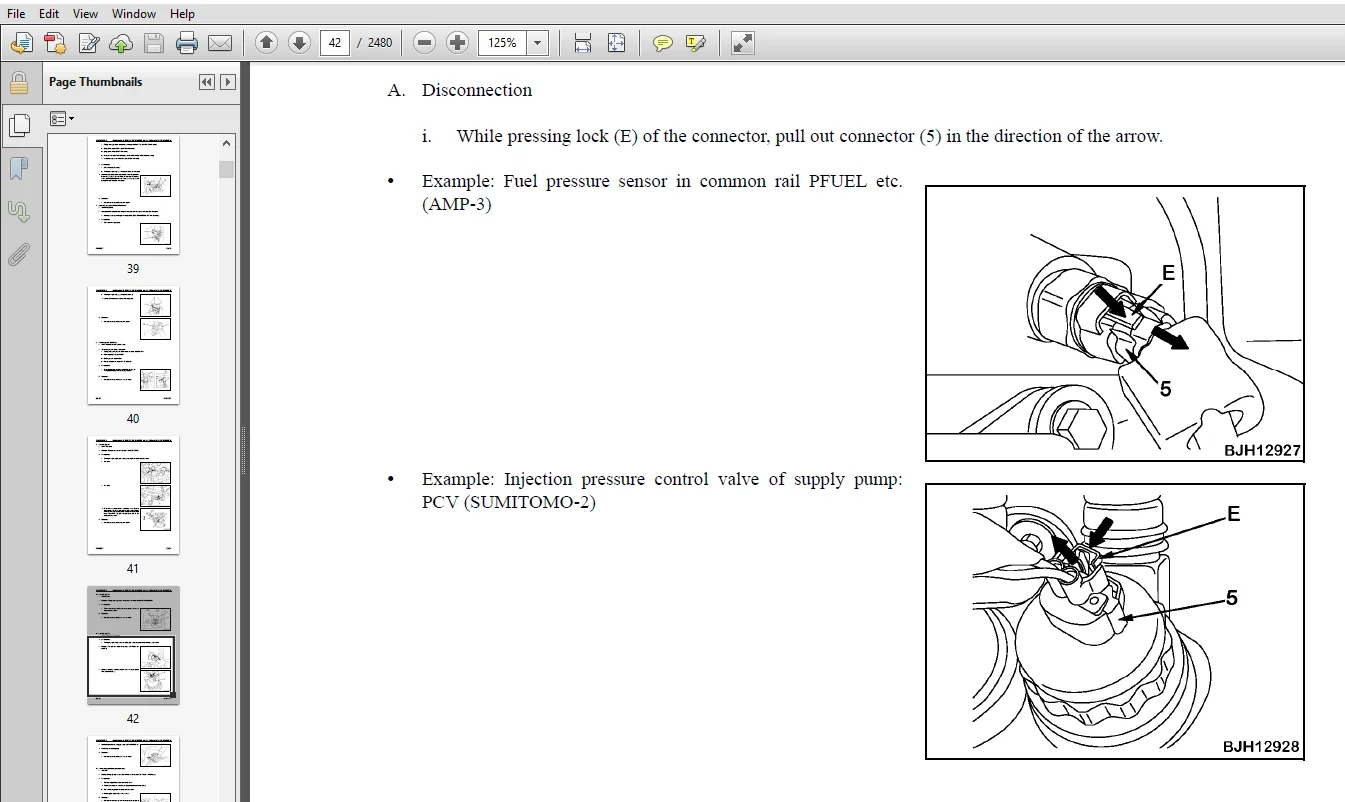The width and height of the screenshot is (1345, 802).
Task: Zoom in with the plus button
Action: coord(458,43)
